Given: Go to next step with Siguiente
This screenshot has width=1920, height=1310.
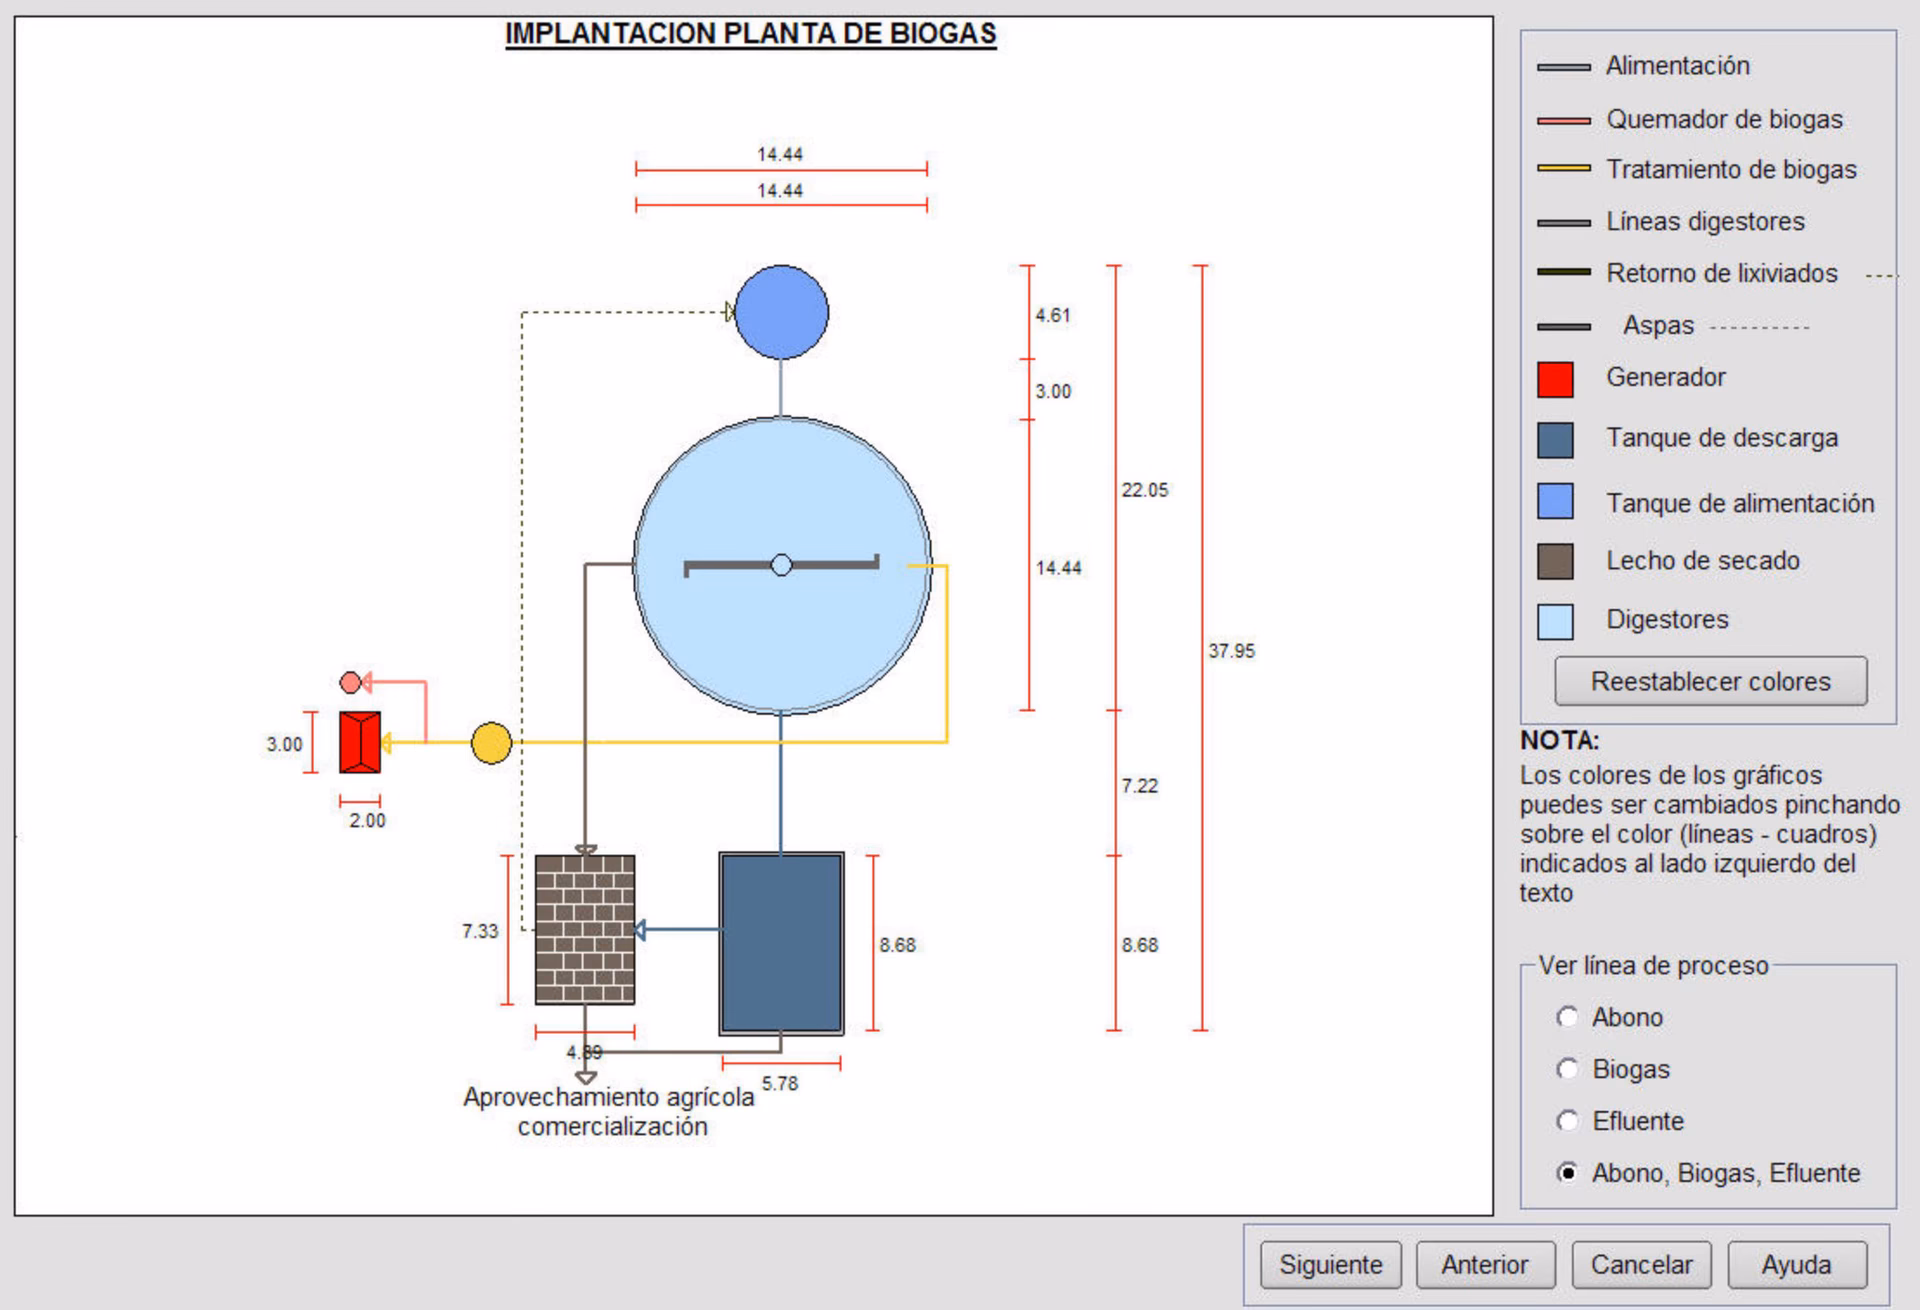Looking at the screenshot, I should pos(1330,1265).
